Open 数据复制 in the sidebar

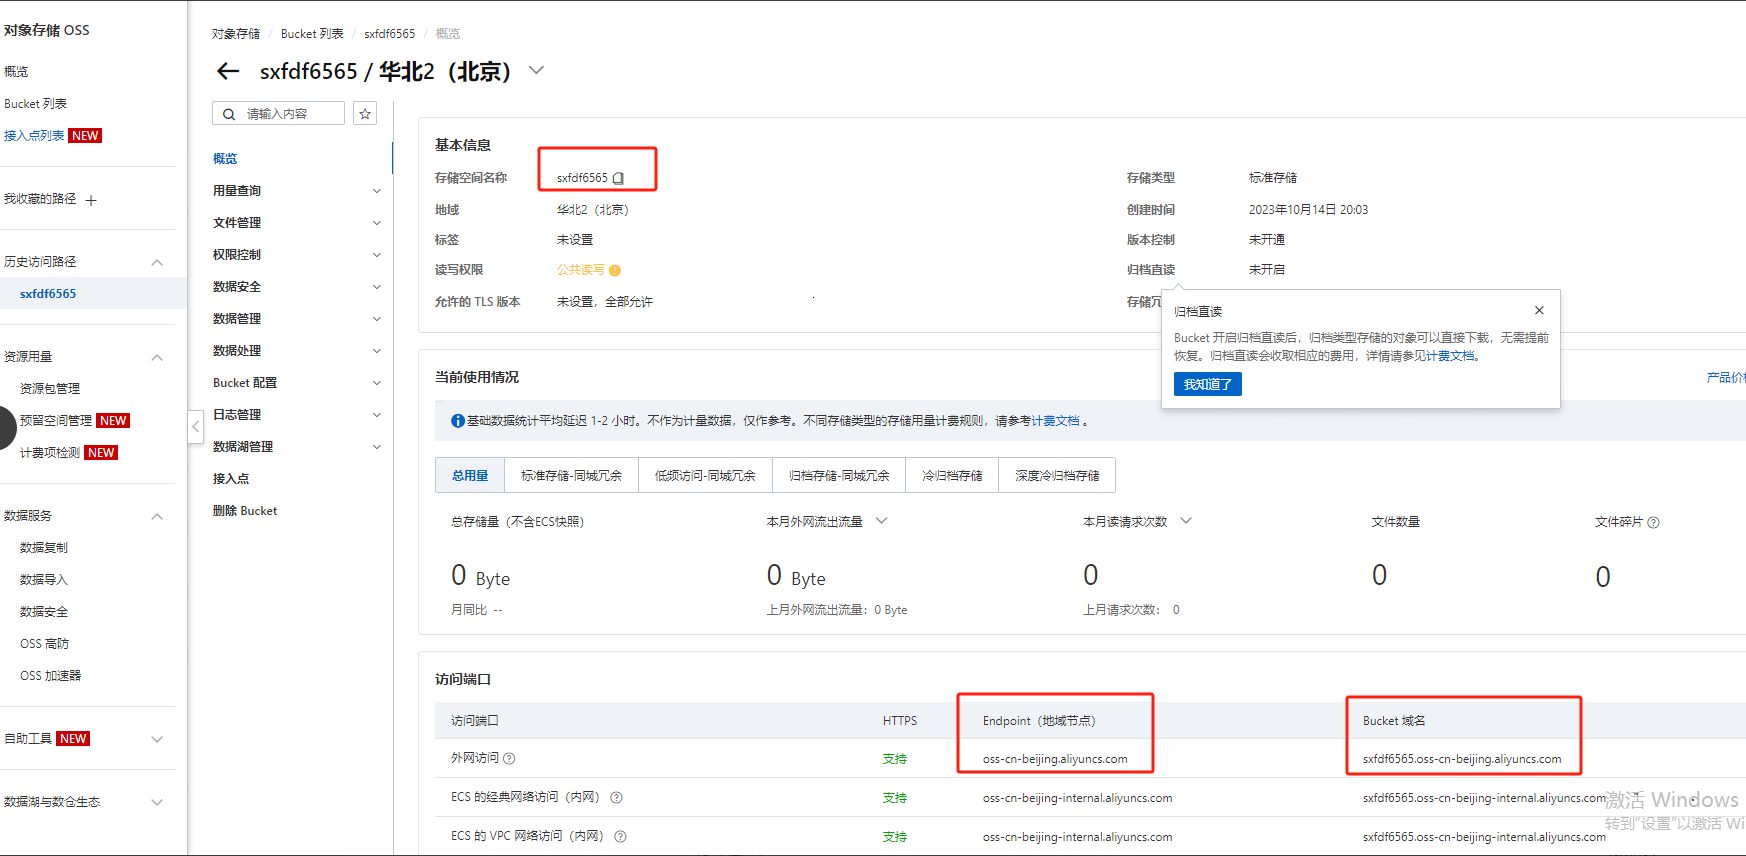pyautogui.click(x=44, y=548)
